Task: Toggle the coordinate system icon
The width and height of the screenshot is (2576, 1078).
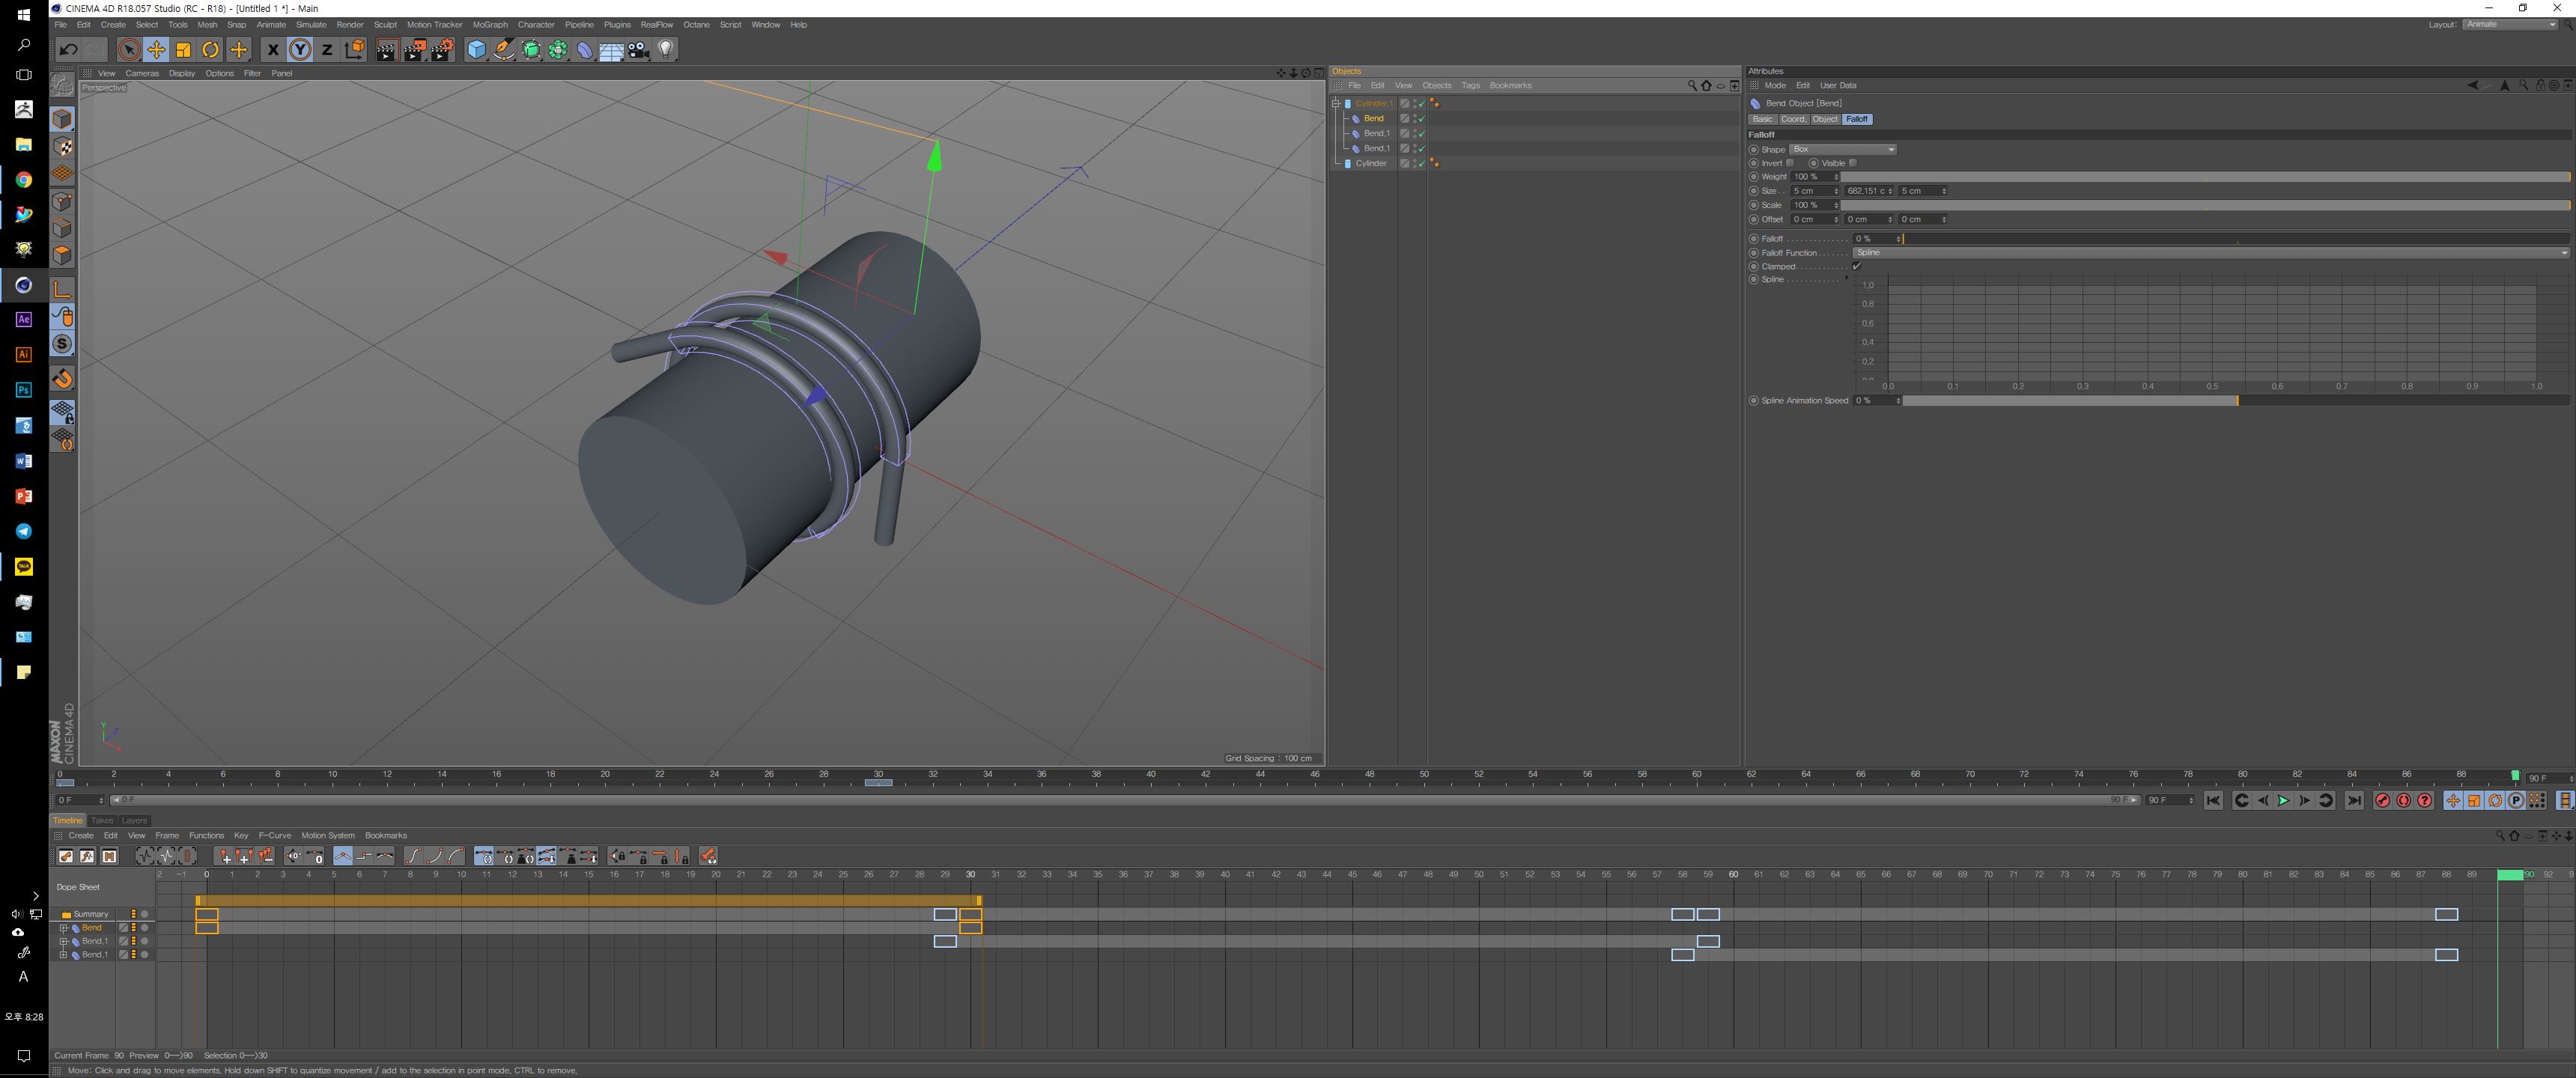Action: click(355, 50)
